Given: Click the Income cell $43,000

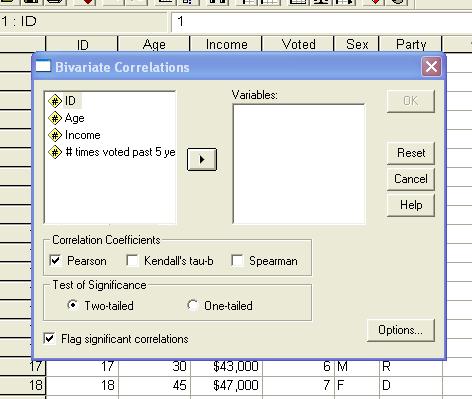Looking at the screenshot, I should pyautogui.click(x=227, y=367).
